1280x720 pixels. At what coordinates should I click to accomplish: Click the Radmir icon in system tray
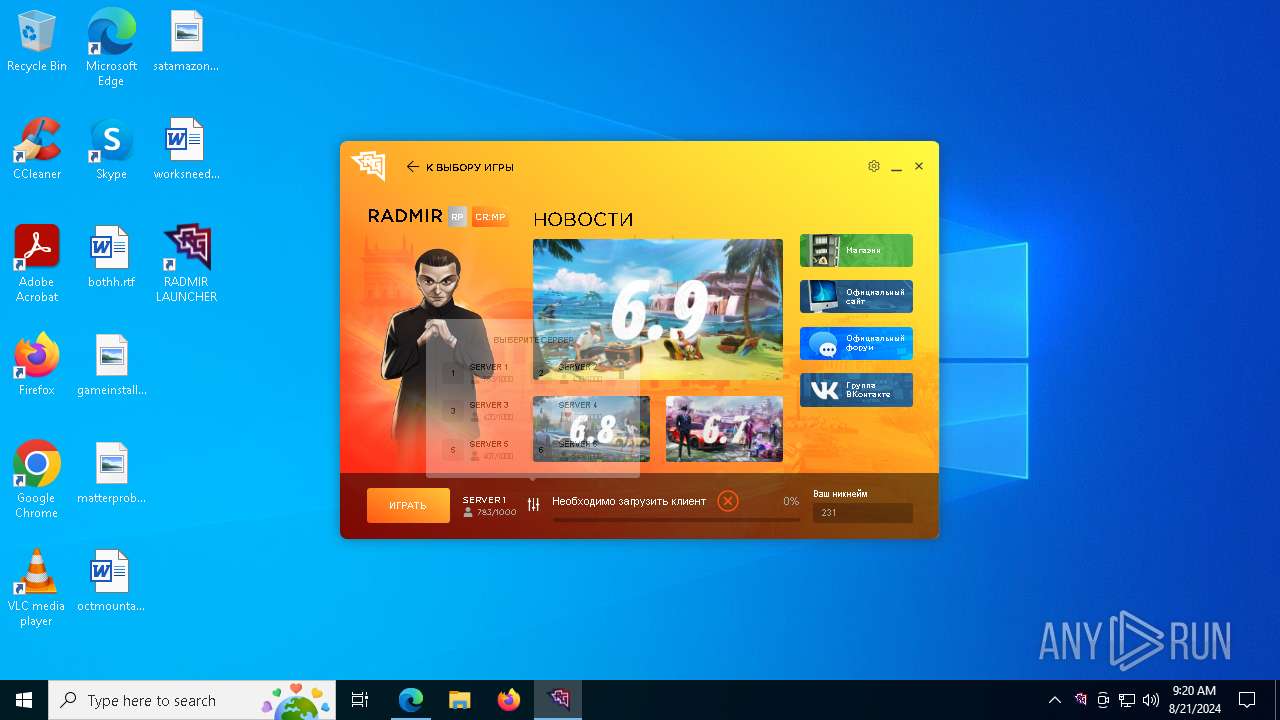(1080, 700)
